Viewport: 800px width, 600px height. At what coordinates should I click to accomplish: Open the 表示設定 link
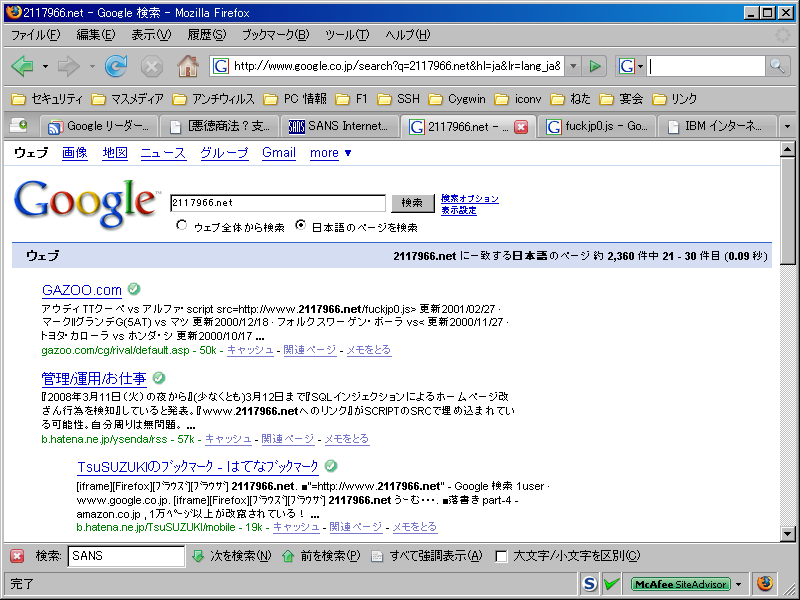tap(459, 210)
